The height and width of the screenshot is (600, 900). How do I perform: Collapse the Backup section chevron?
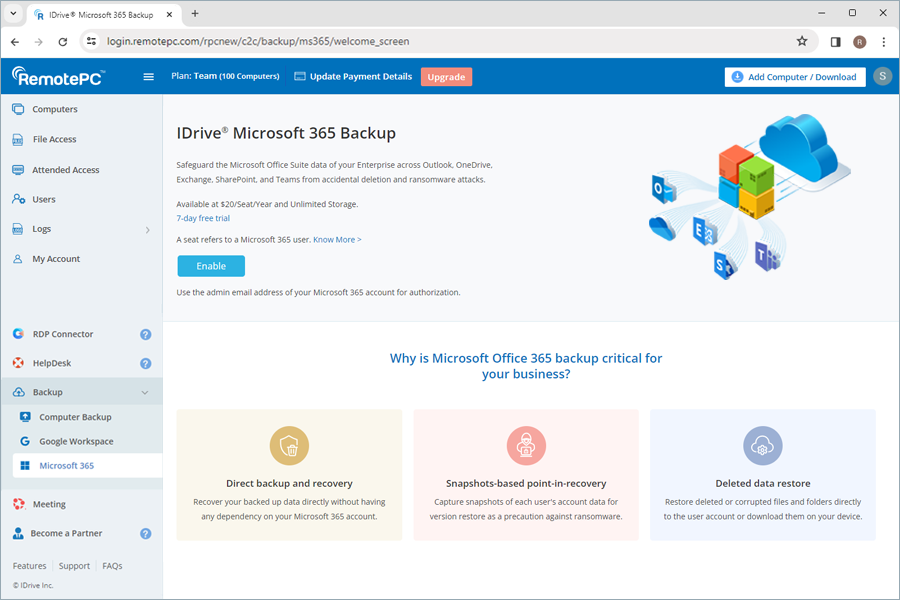(x=145, y=393)
